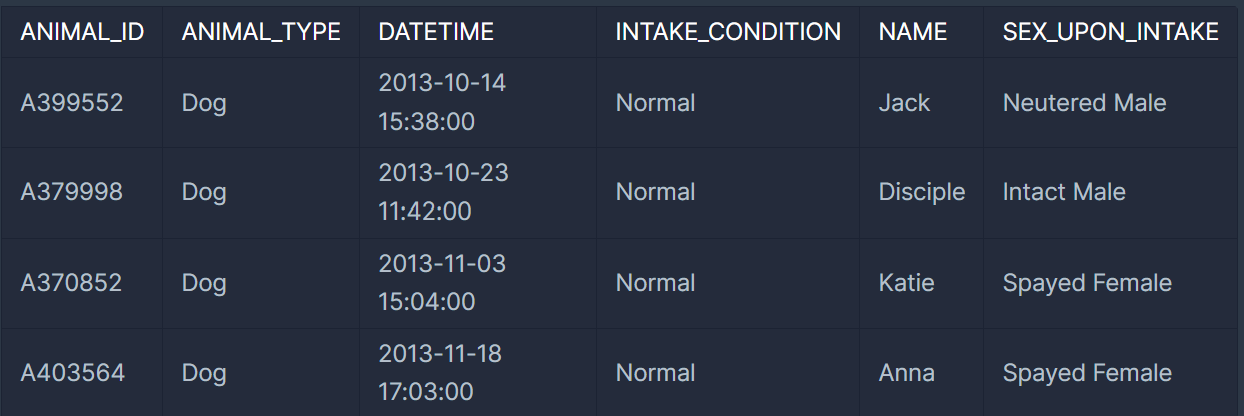The height and width of the screenshot is (416, 1244).
Task: Select the DATETIME column header
Action: (436, 32)
